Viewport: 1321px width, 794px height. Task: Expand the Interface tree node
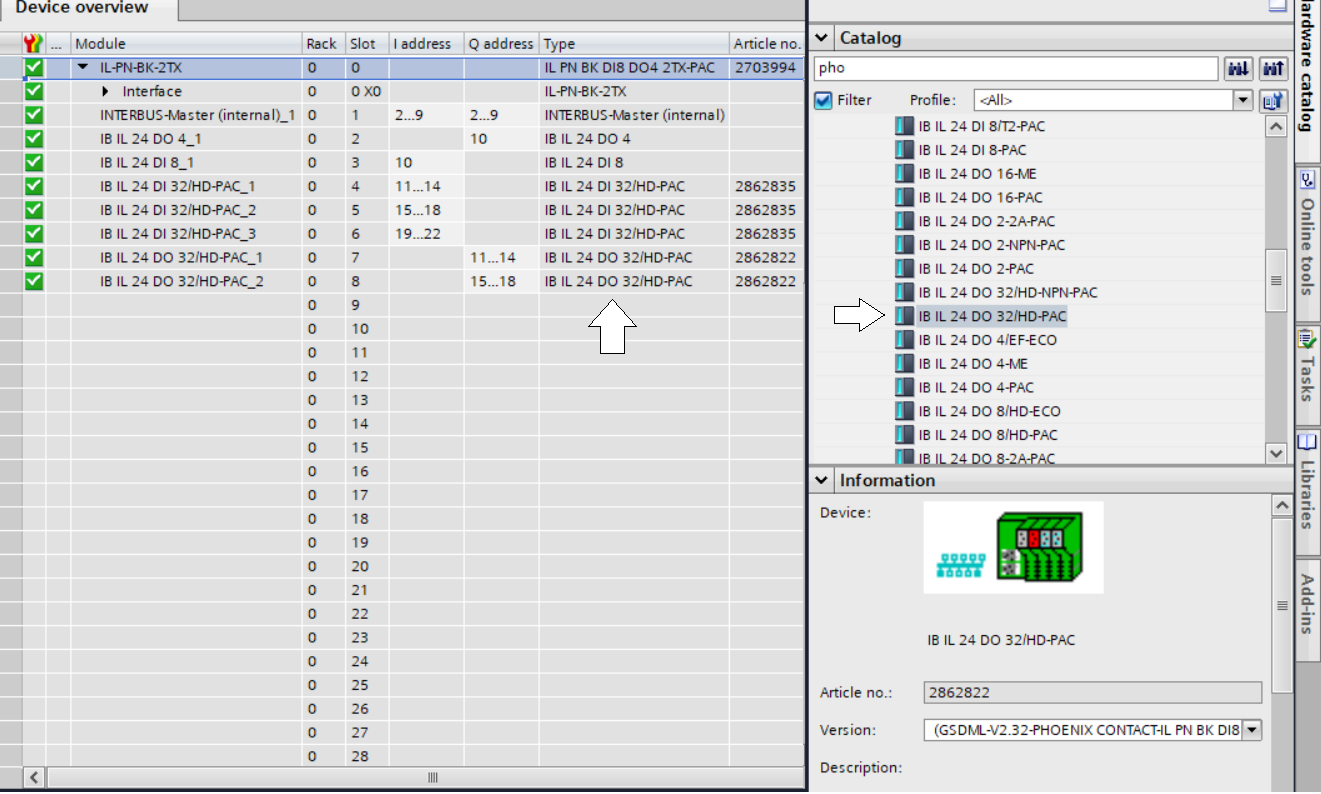click(x=106, y=91)
